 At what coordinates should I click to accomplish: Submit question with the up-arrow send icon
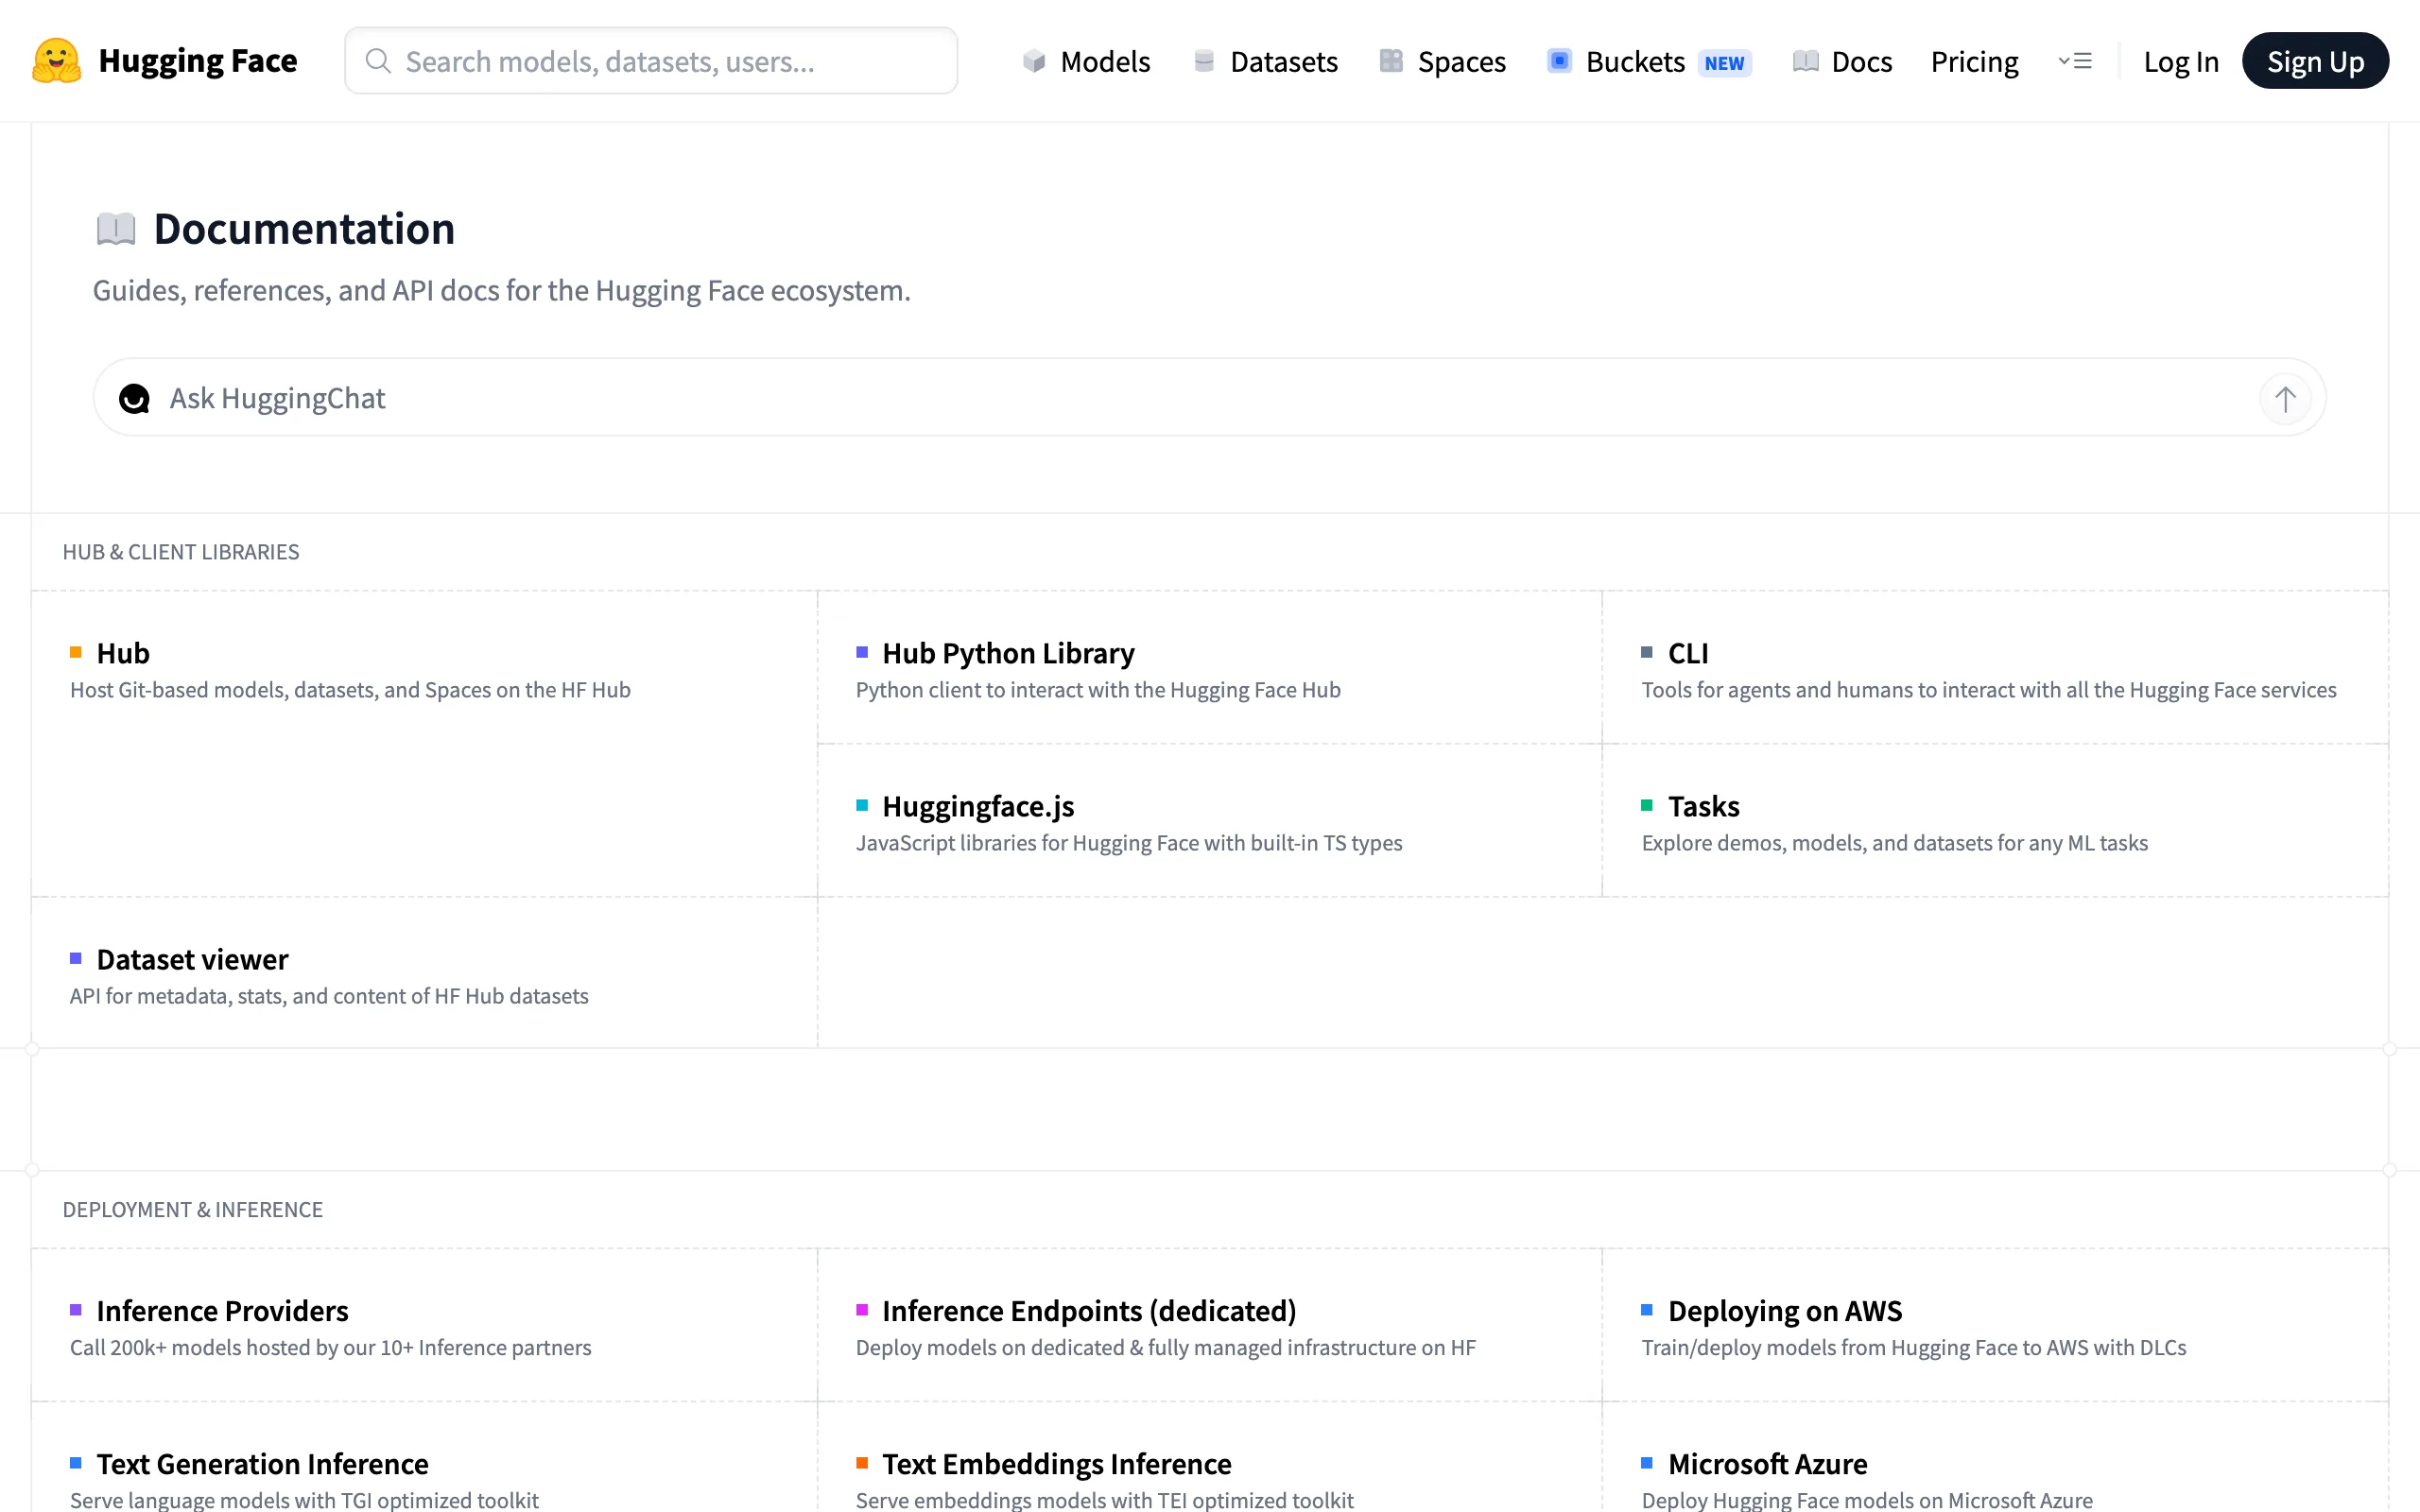point(2285,399)
